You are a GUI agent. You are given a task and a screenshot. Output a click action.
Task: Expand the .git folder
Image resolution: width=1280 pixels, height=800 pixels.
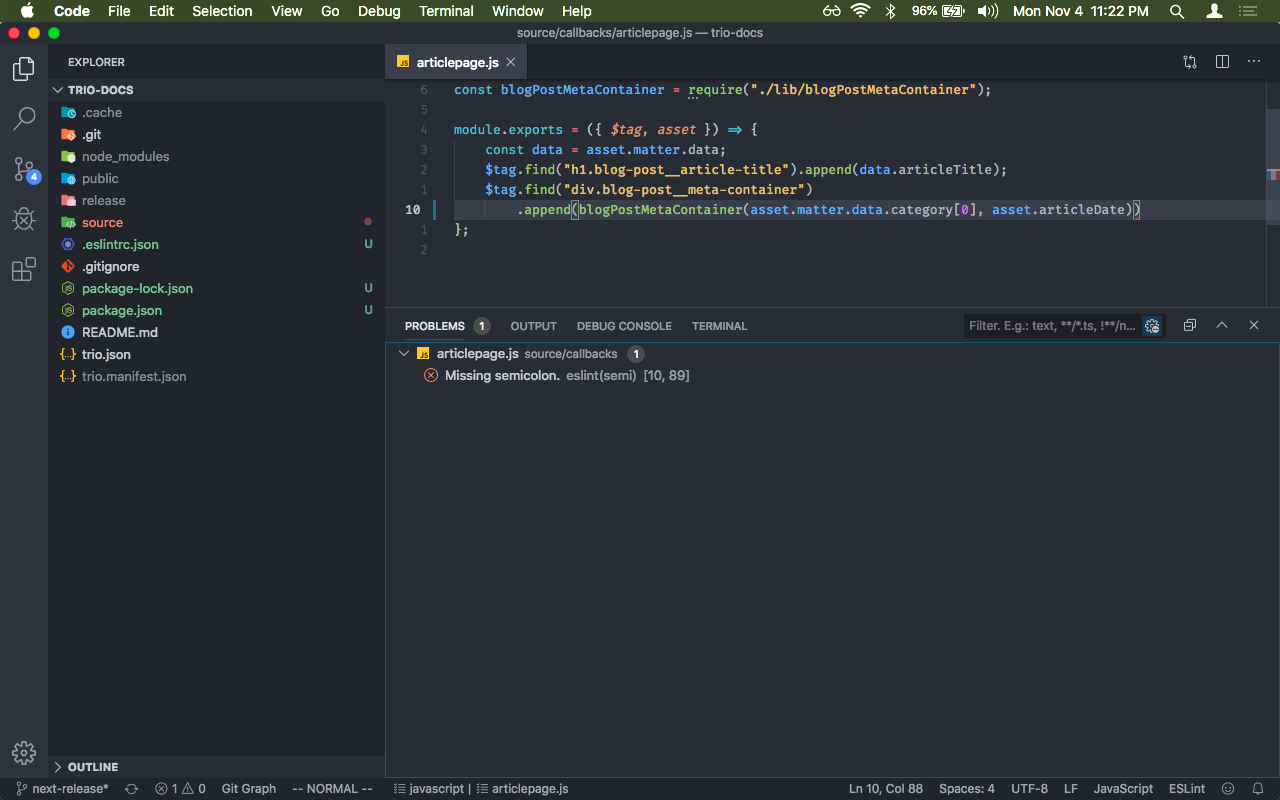[x=216, y=135]
